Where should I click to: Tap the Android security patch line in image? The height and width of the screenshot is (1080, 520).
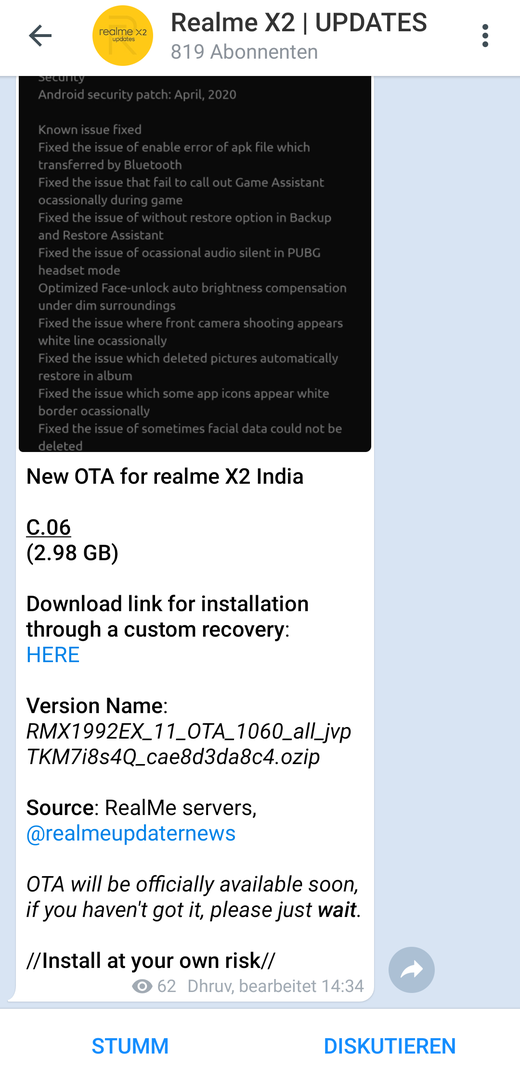point(137,94)
